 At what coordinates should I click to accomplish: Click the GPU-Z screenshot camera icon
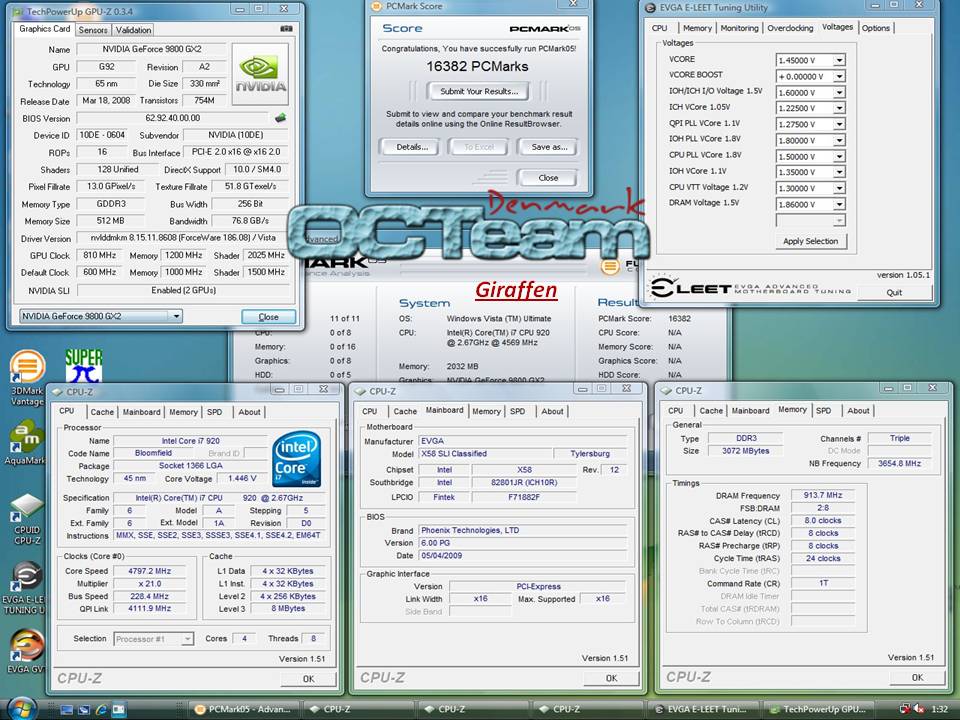point(286,29)
